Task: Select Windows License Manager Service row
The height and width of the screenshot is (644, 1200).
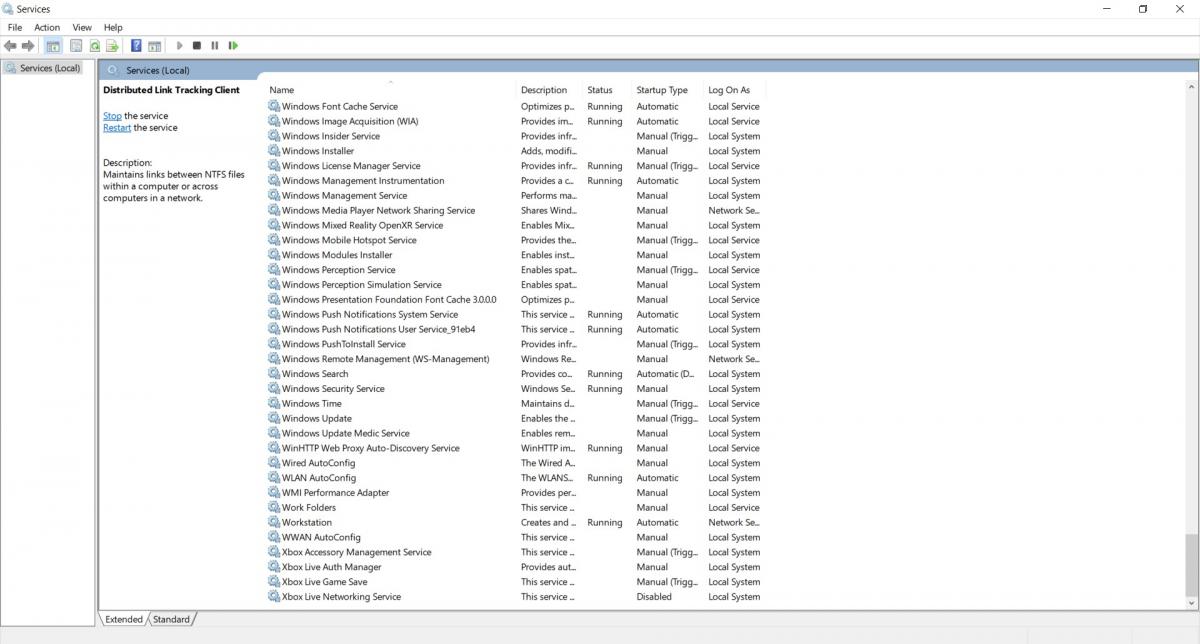Action: coord(515,166)
